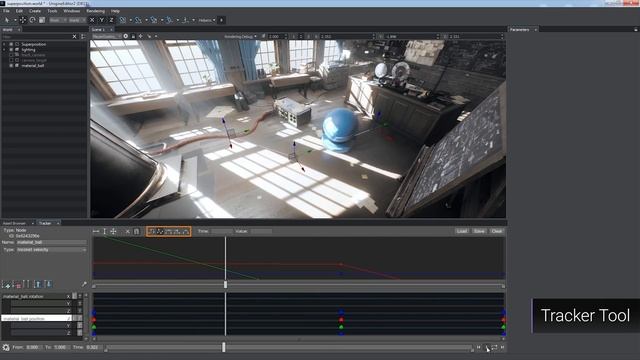Click the add track icon in Tracker
Viewport: 640px width, 360px height.
click(7, 284)
